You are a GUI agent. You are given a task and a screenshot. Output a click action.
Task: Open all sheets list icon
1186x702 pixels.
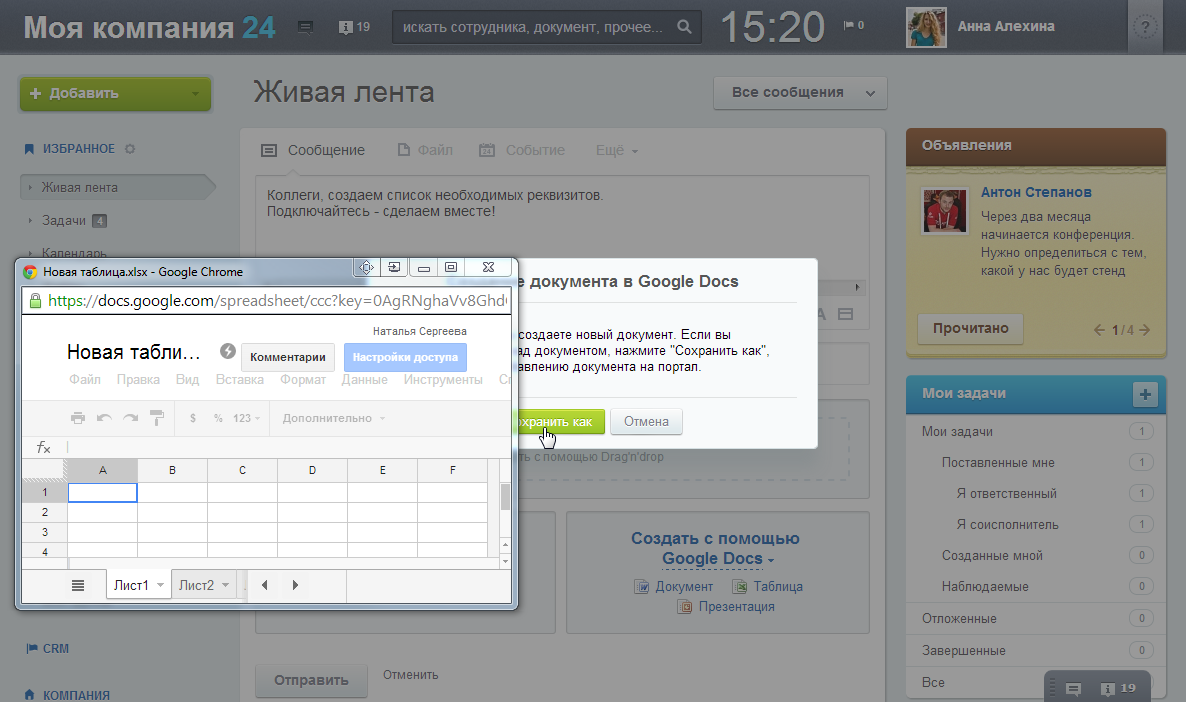point(78,586)
